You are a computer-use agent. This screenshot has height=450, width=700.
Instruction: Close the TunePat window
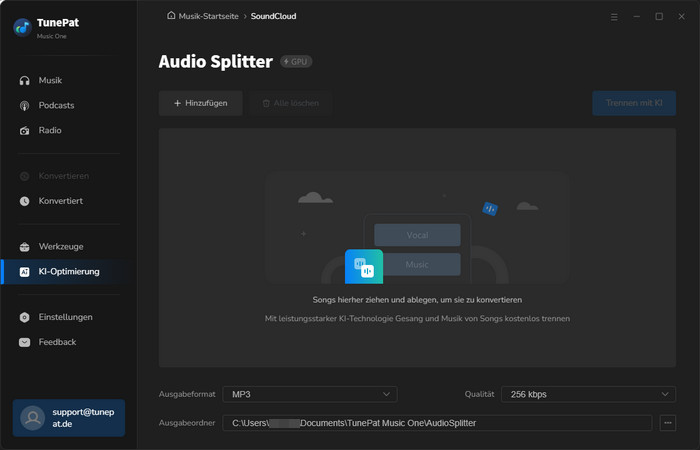point(681,17)
